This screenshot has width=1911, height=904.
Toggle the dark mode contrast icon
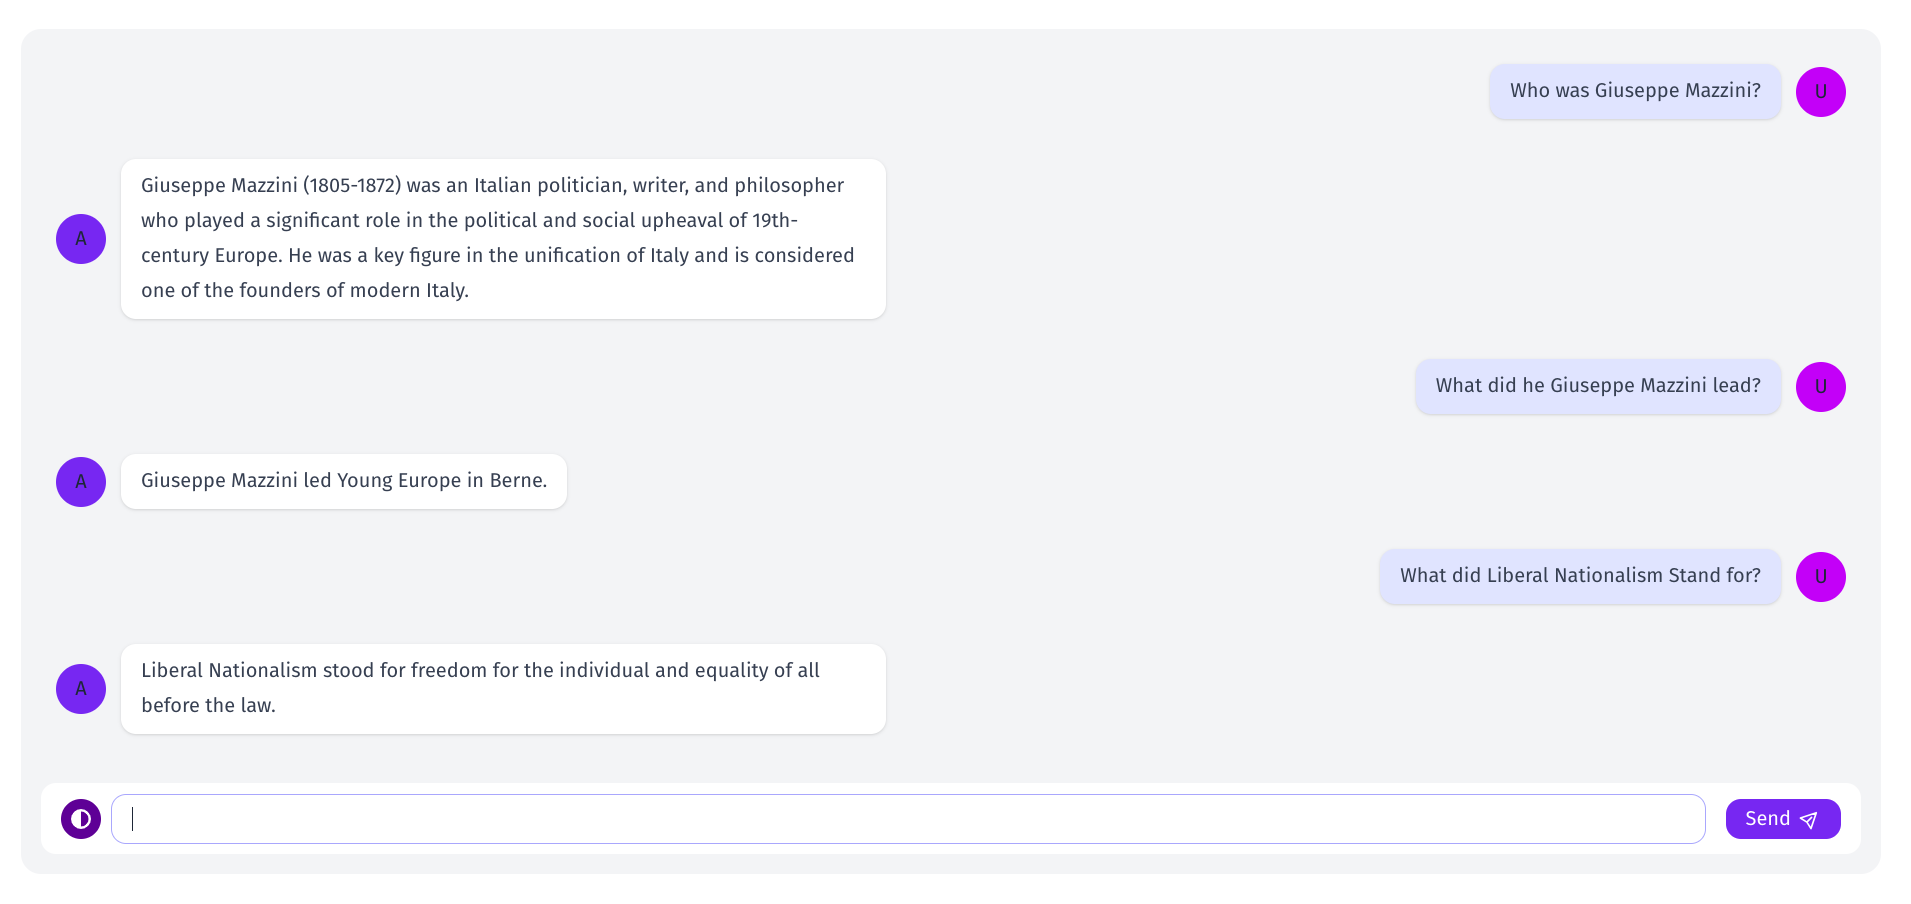[x=81, y=819]
